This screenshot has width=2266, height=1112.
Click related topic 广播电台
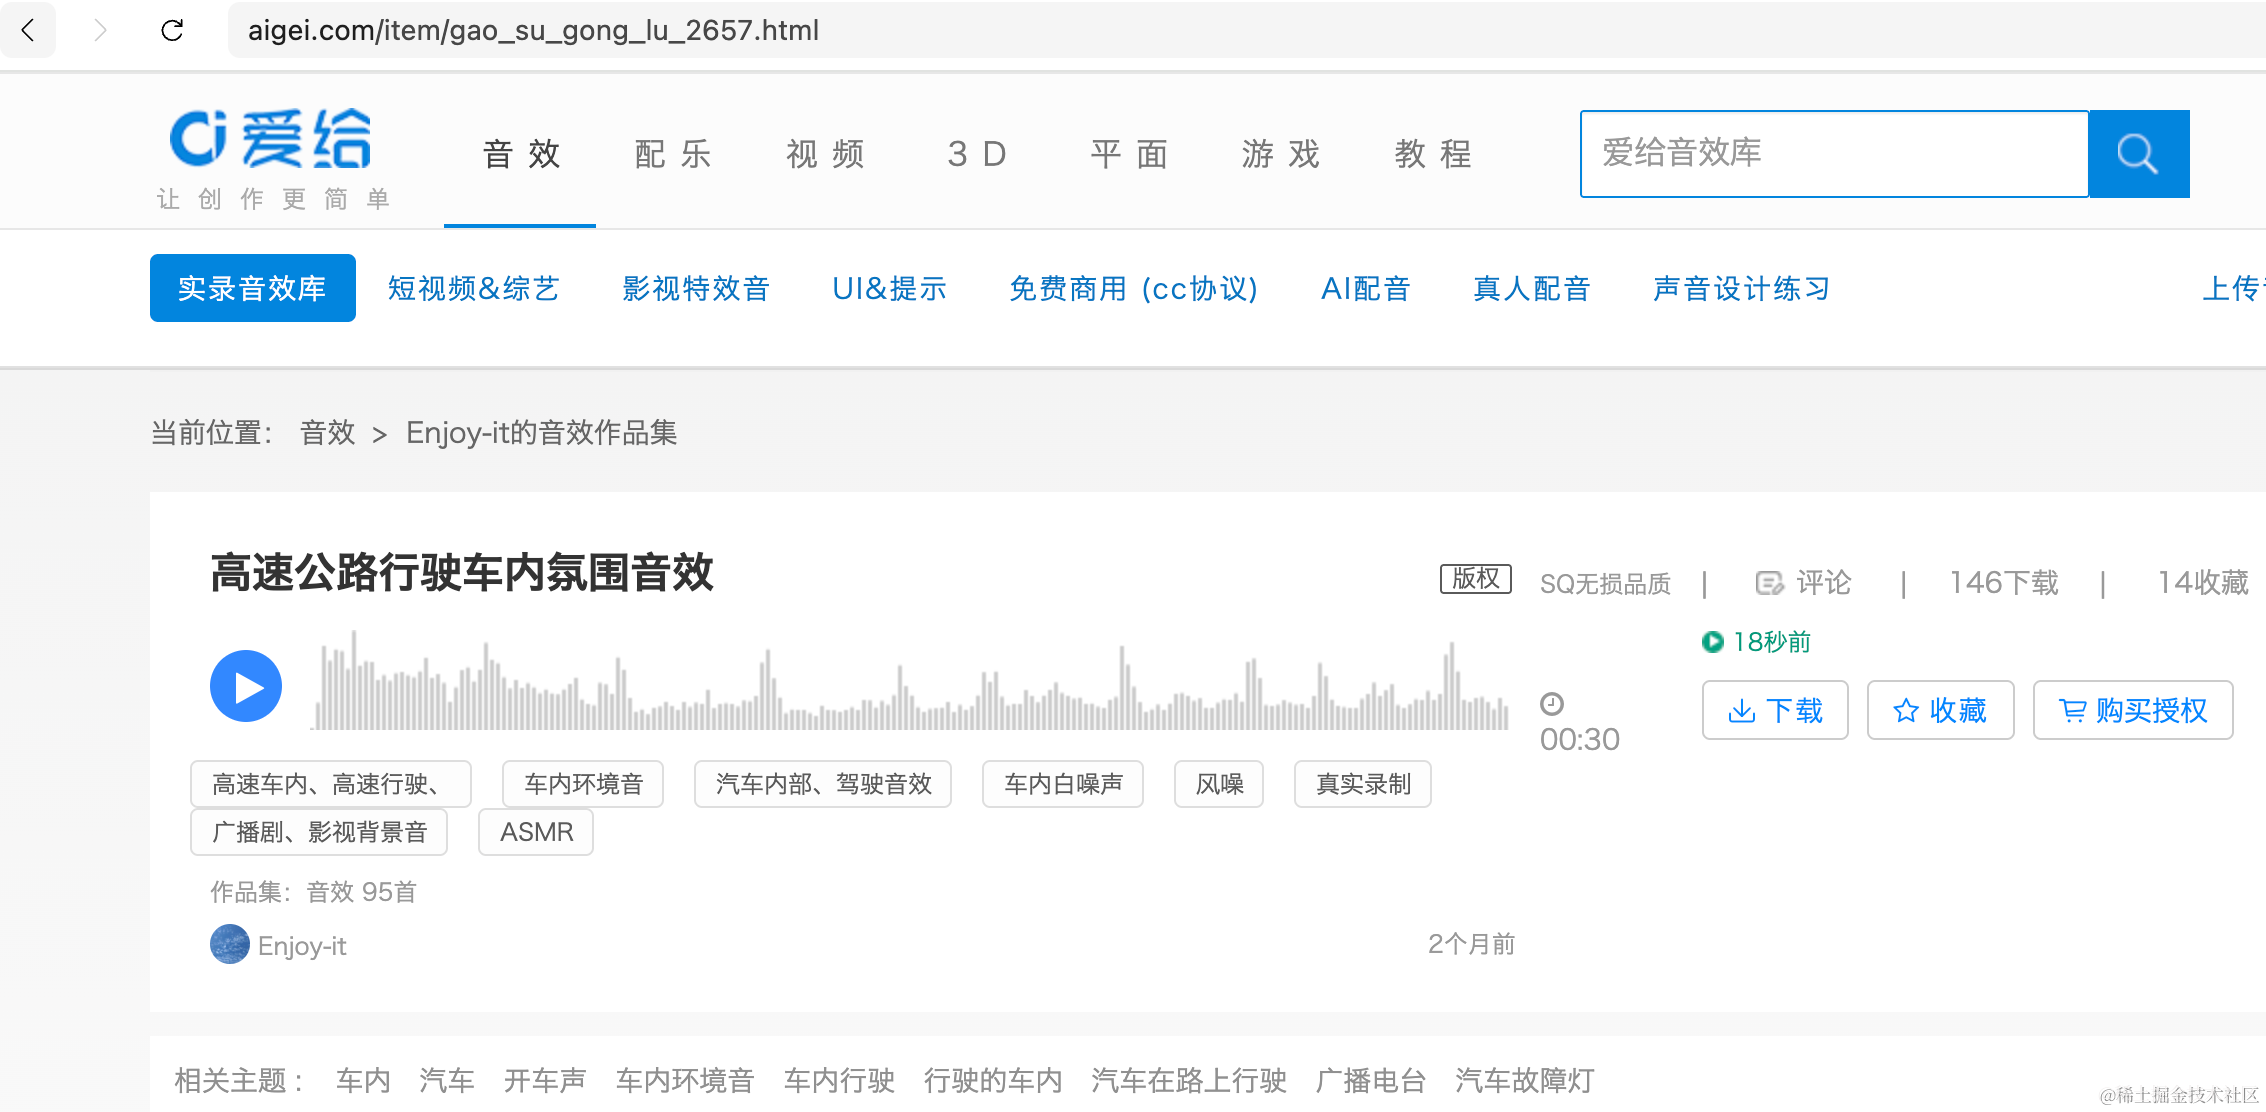pos(1371,1080)
